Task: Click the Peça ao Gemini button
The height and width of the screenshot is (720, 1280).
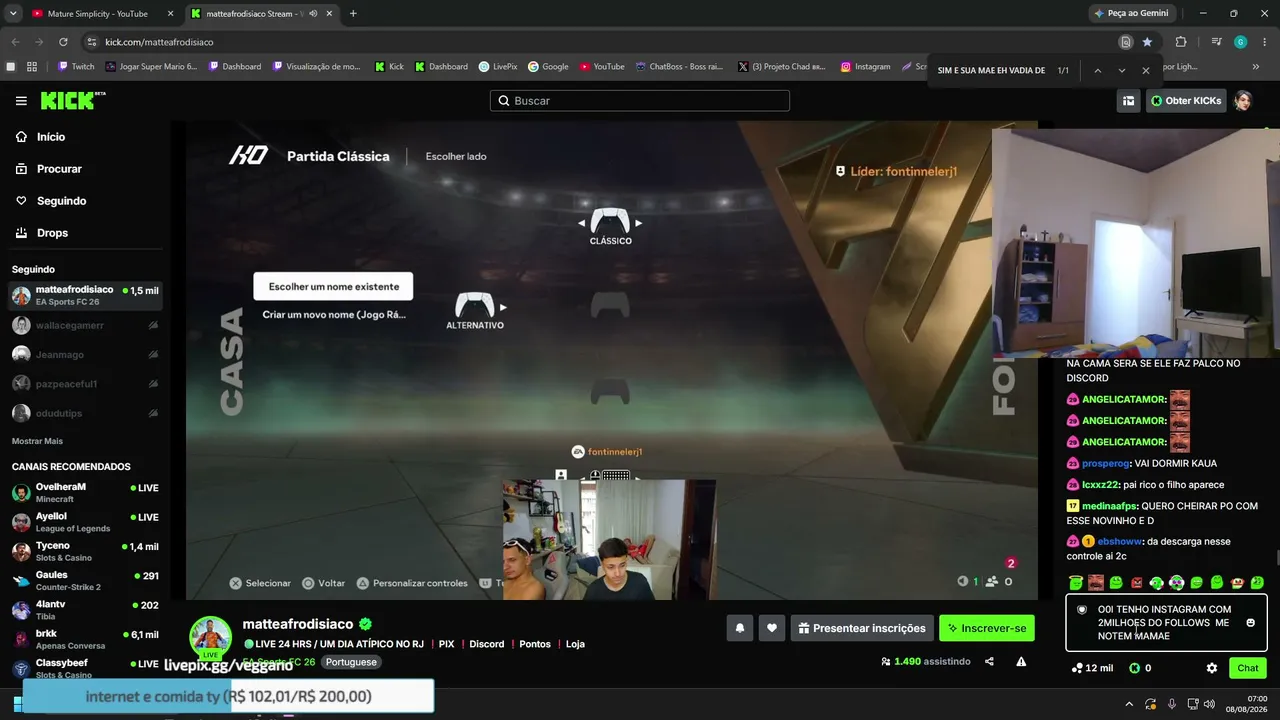Action: (1131, 13)
